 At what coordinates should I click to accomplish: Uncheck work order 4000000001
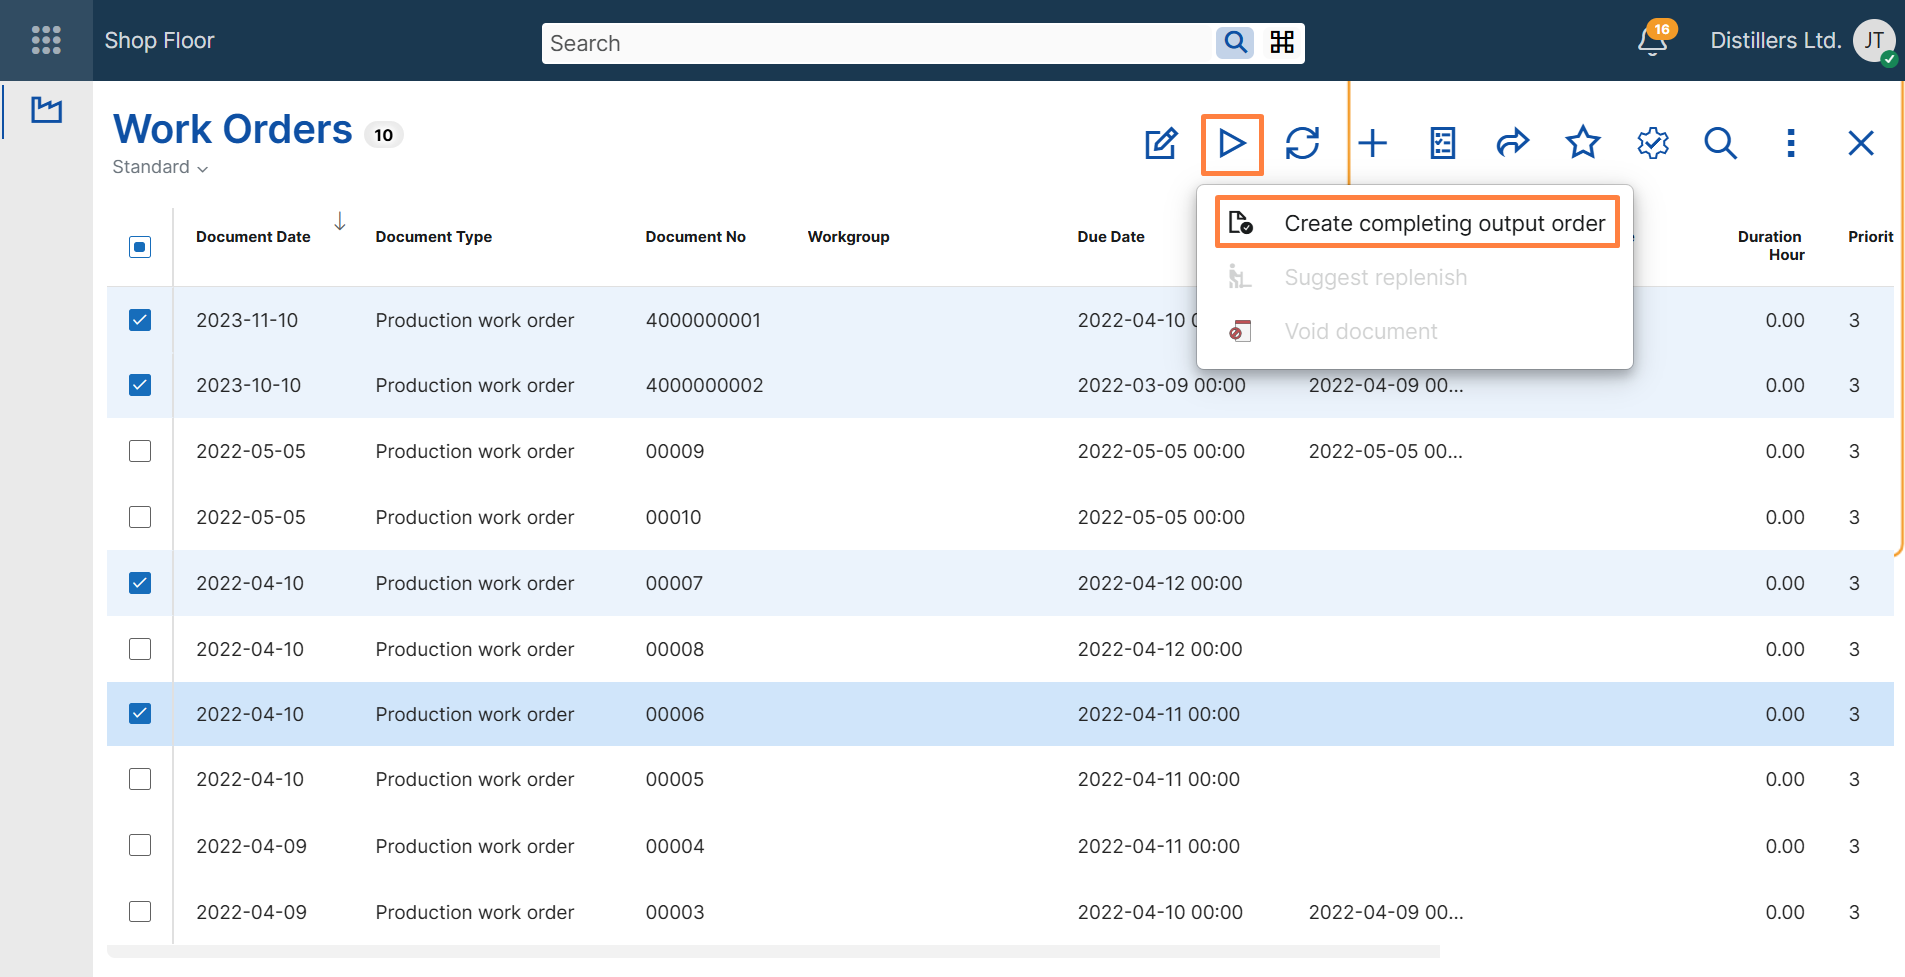pyautogui.click(x=139, y=319)
